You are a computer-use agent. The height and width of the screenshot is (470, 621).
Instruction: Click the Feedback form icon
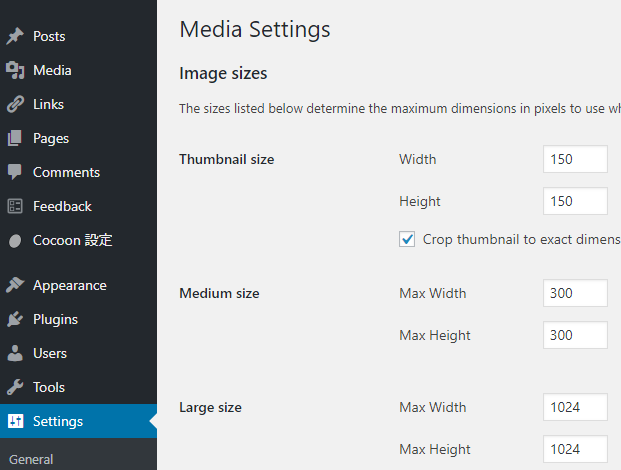tap(15, 206)
